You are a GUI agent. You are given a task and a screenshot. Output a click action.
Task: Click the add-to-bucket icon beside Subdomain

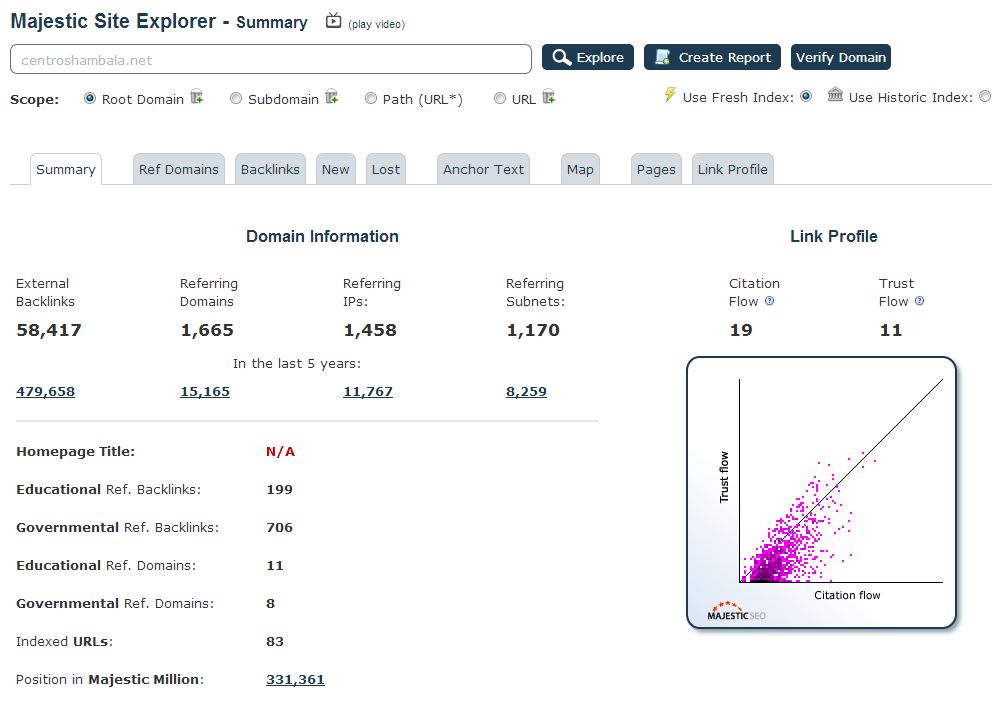[331, 97]
